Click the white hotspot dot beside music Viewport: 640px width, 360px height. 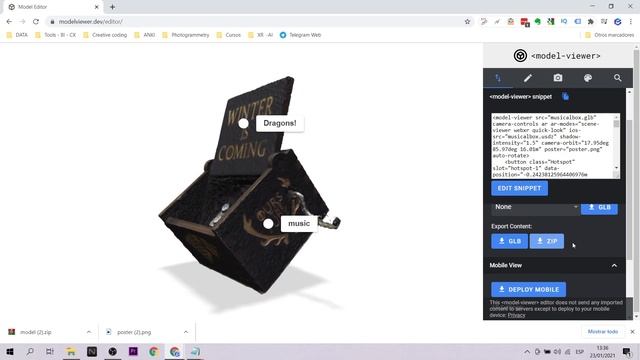(x=268, y=224)
